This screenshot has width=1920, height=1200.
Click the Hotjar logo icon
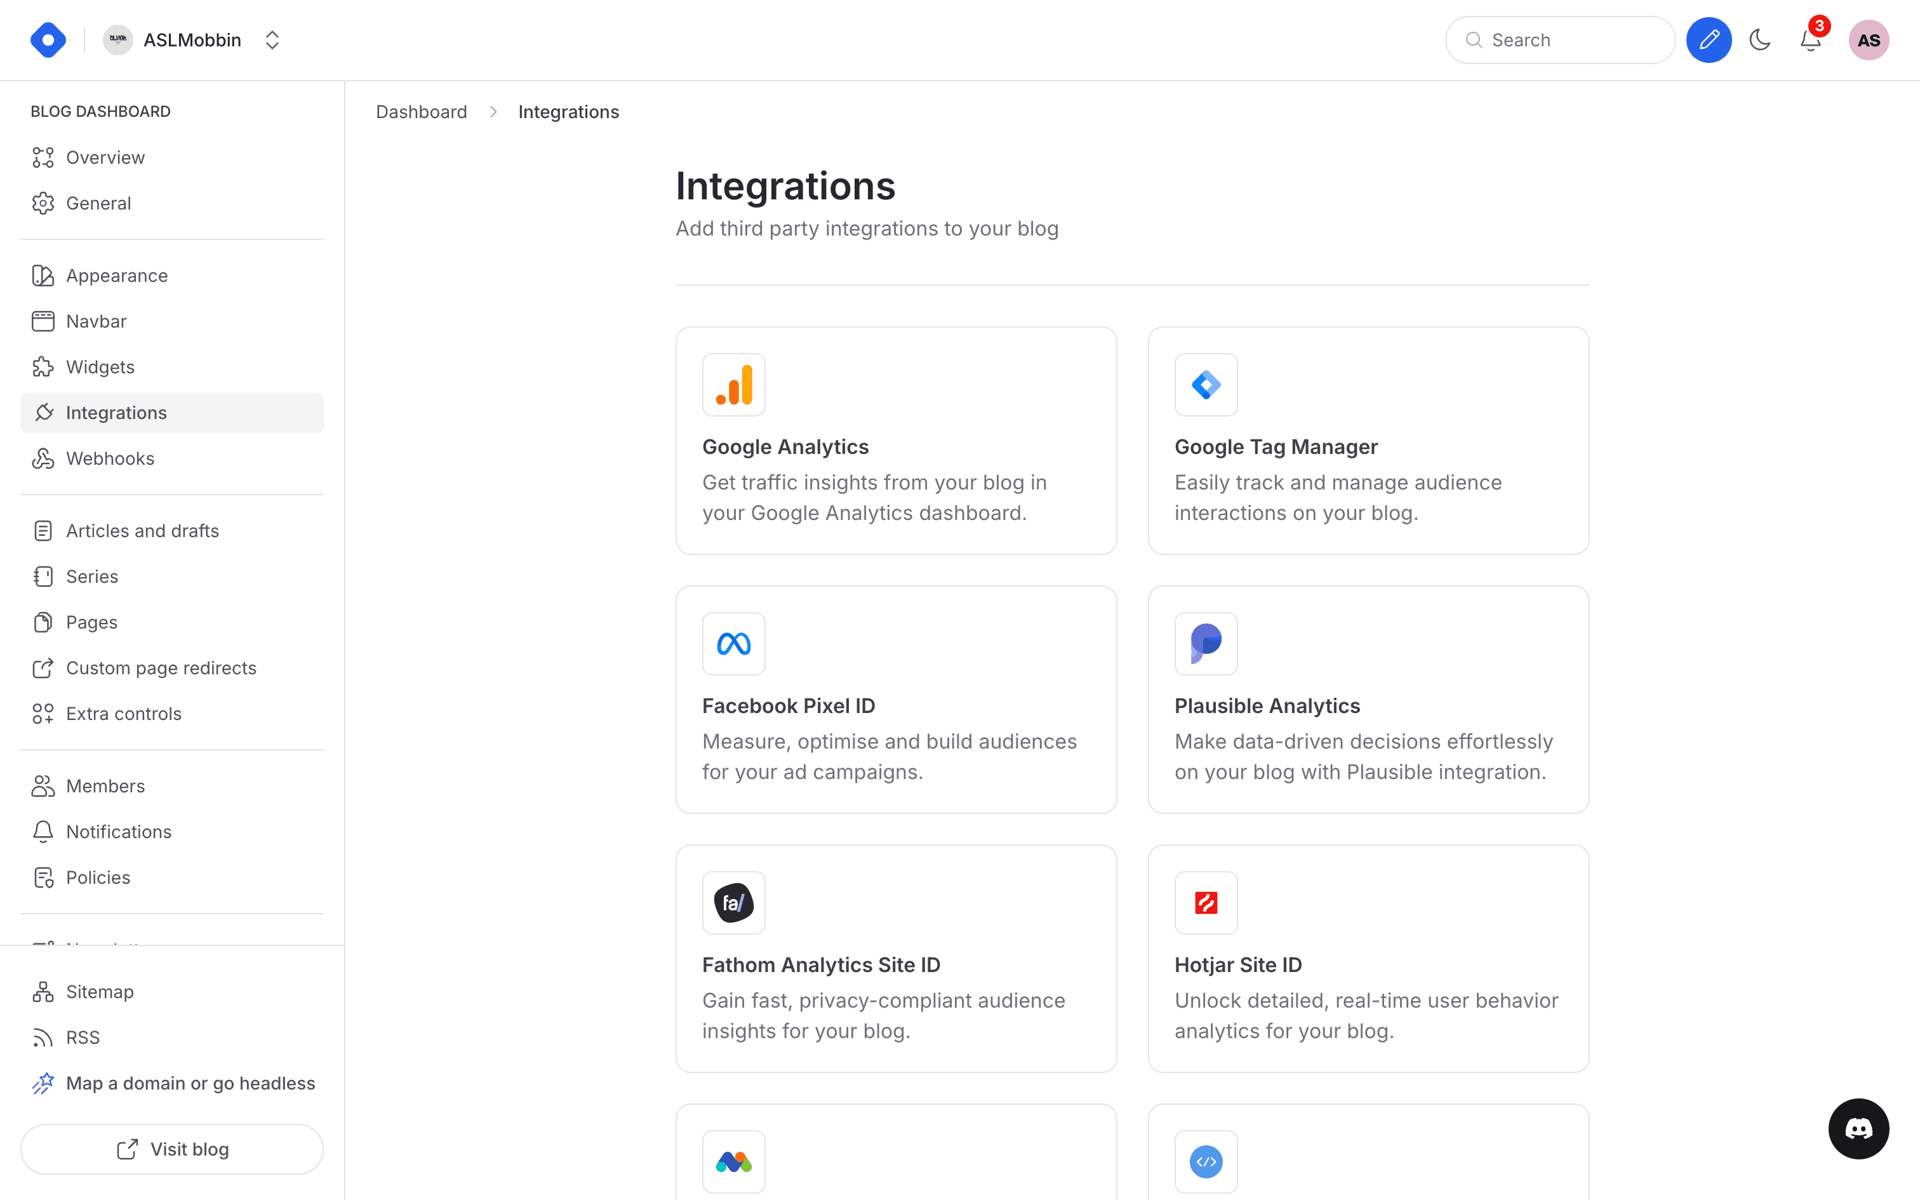[x=1206, y=903]
